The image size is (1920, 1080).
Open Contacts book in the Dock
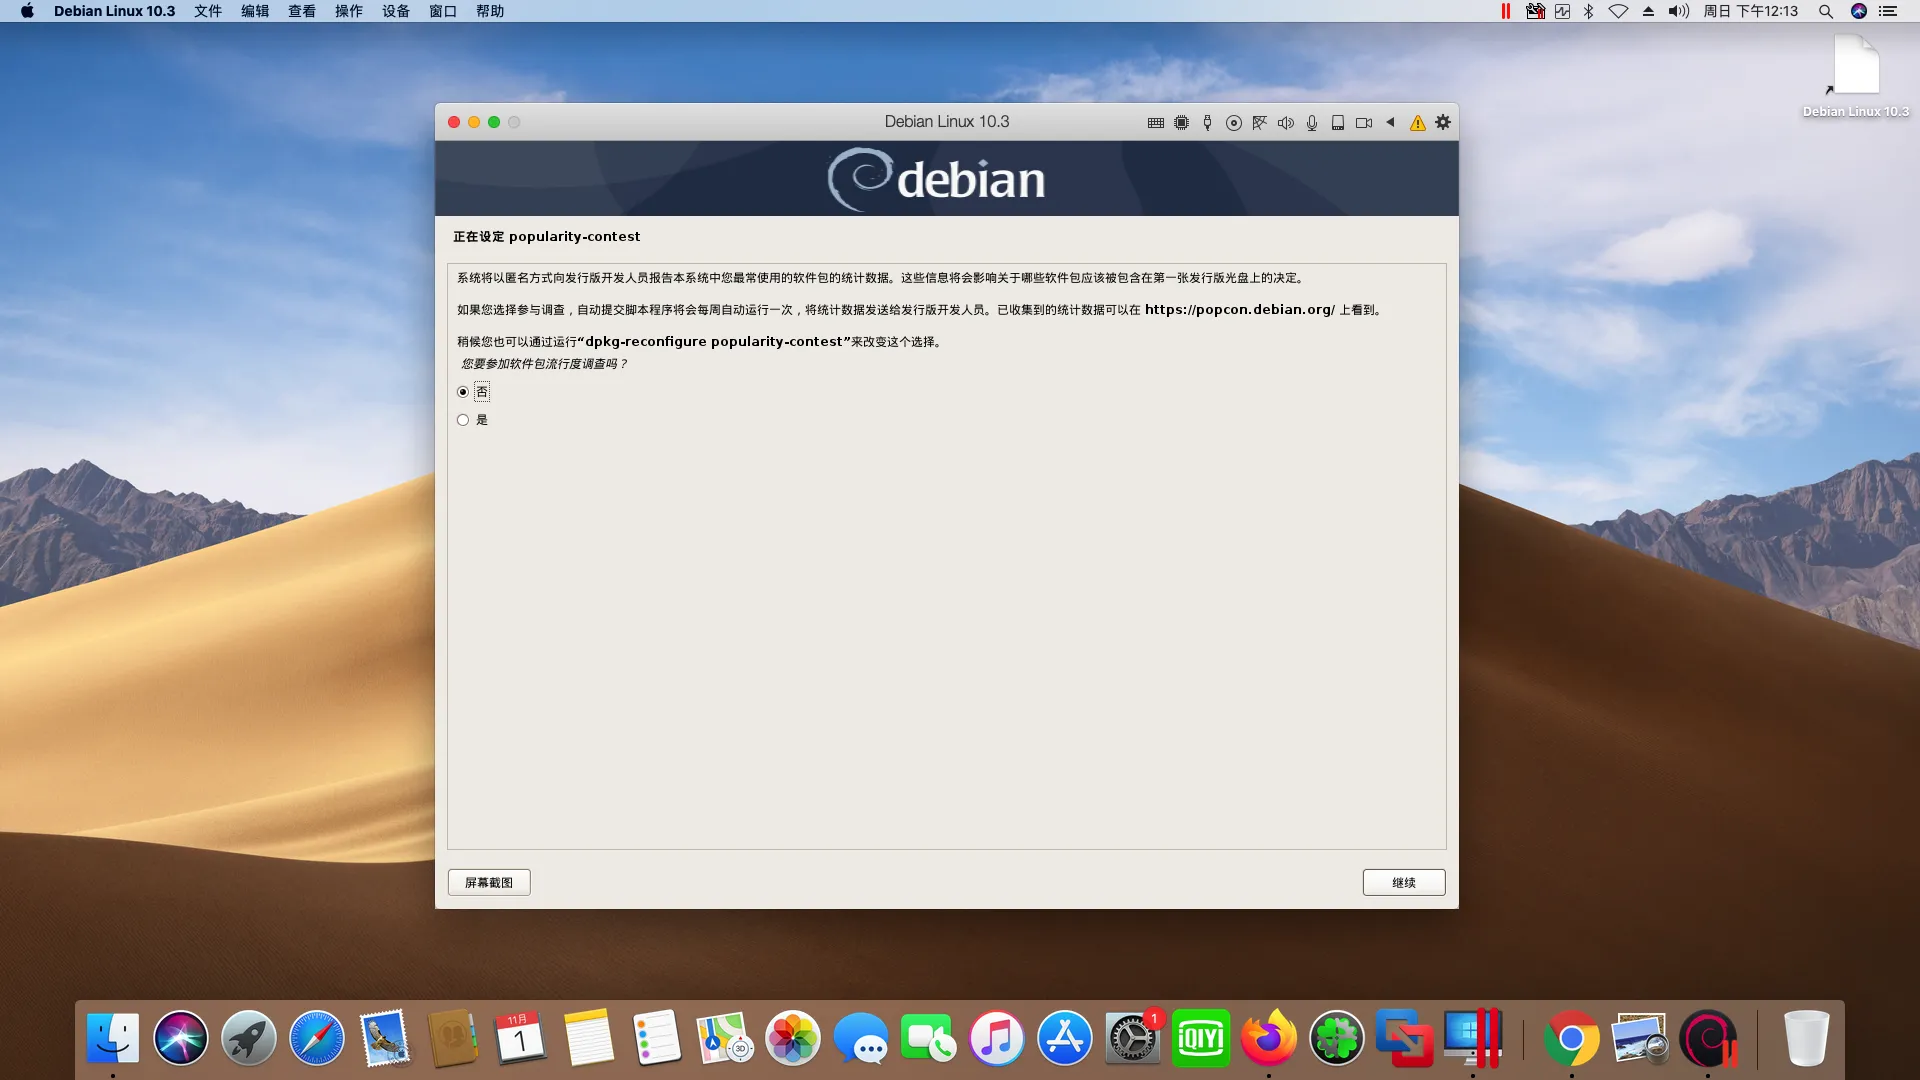tap(453, 1038)
